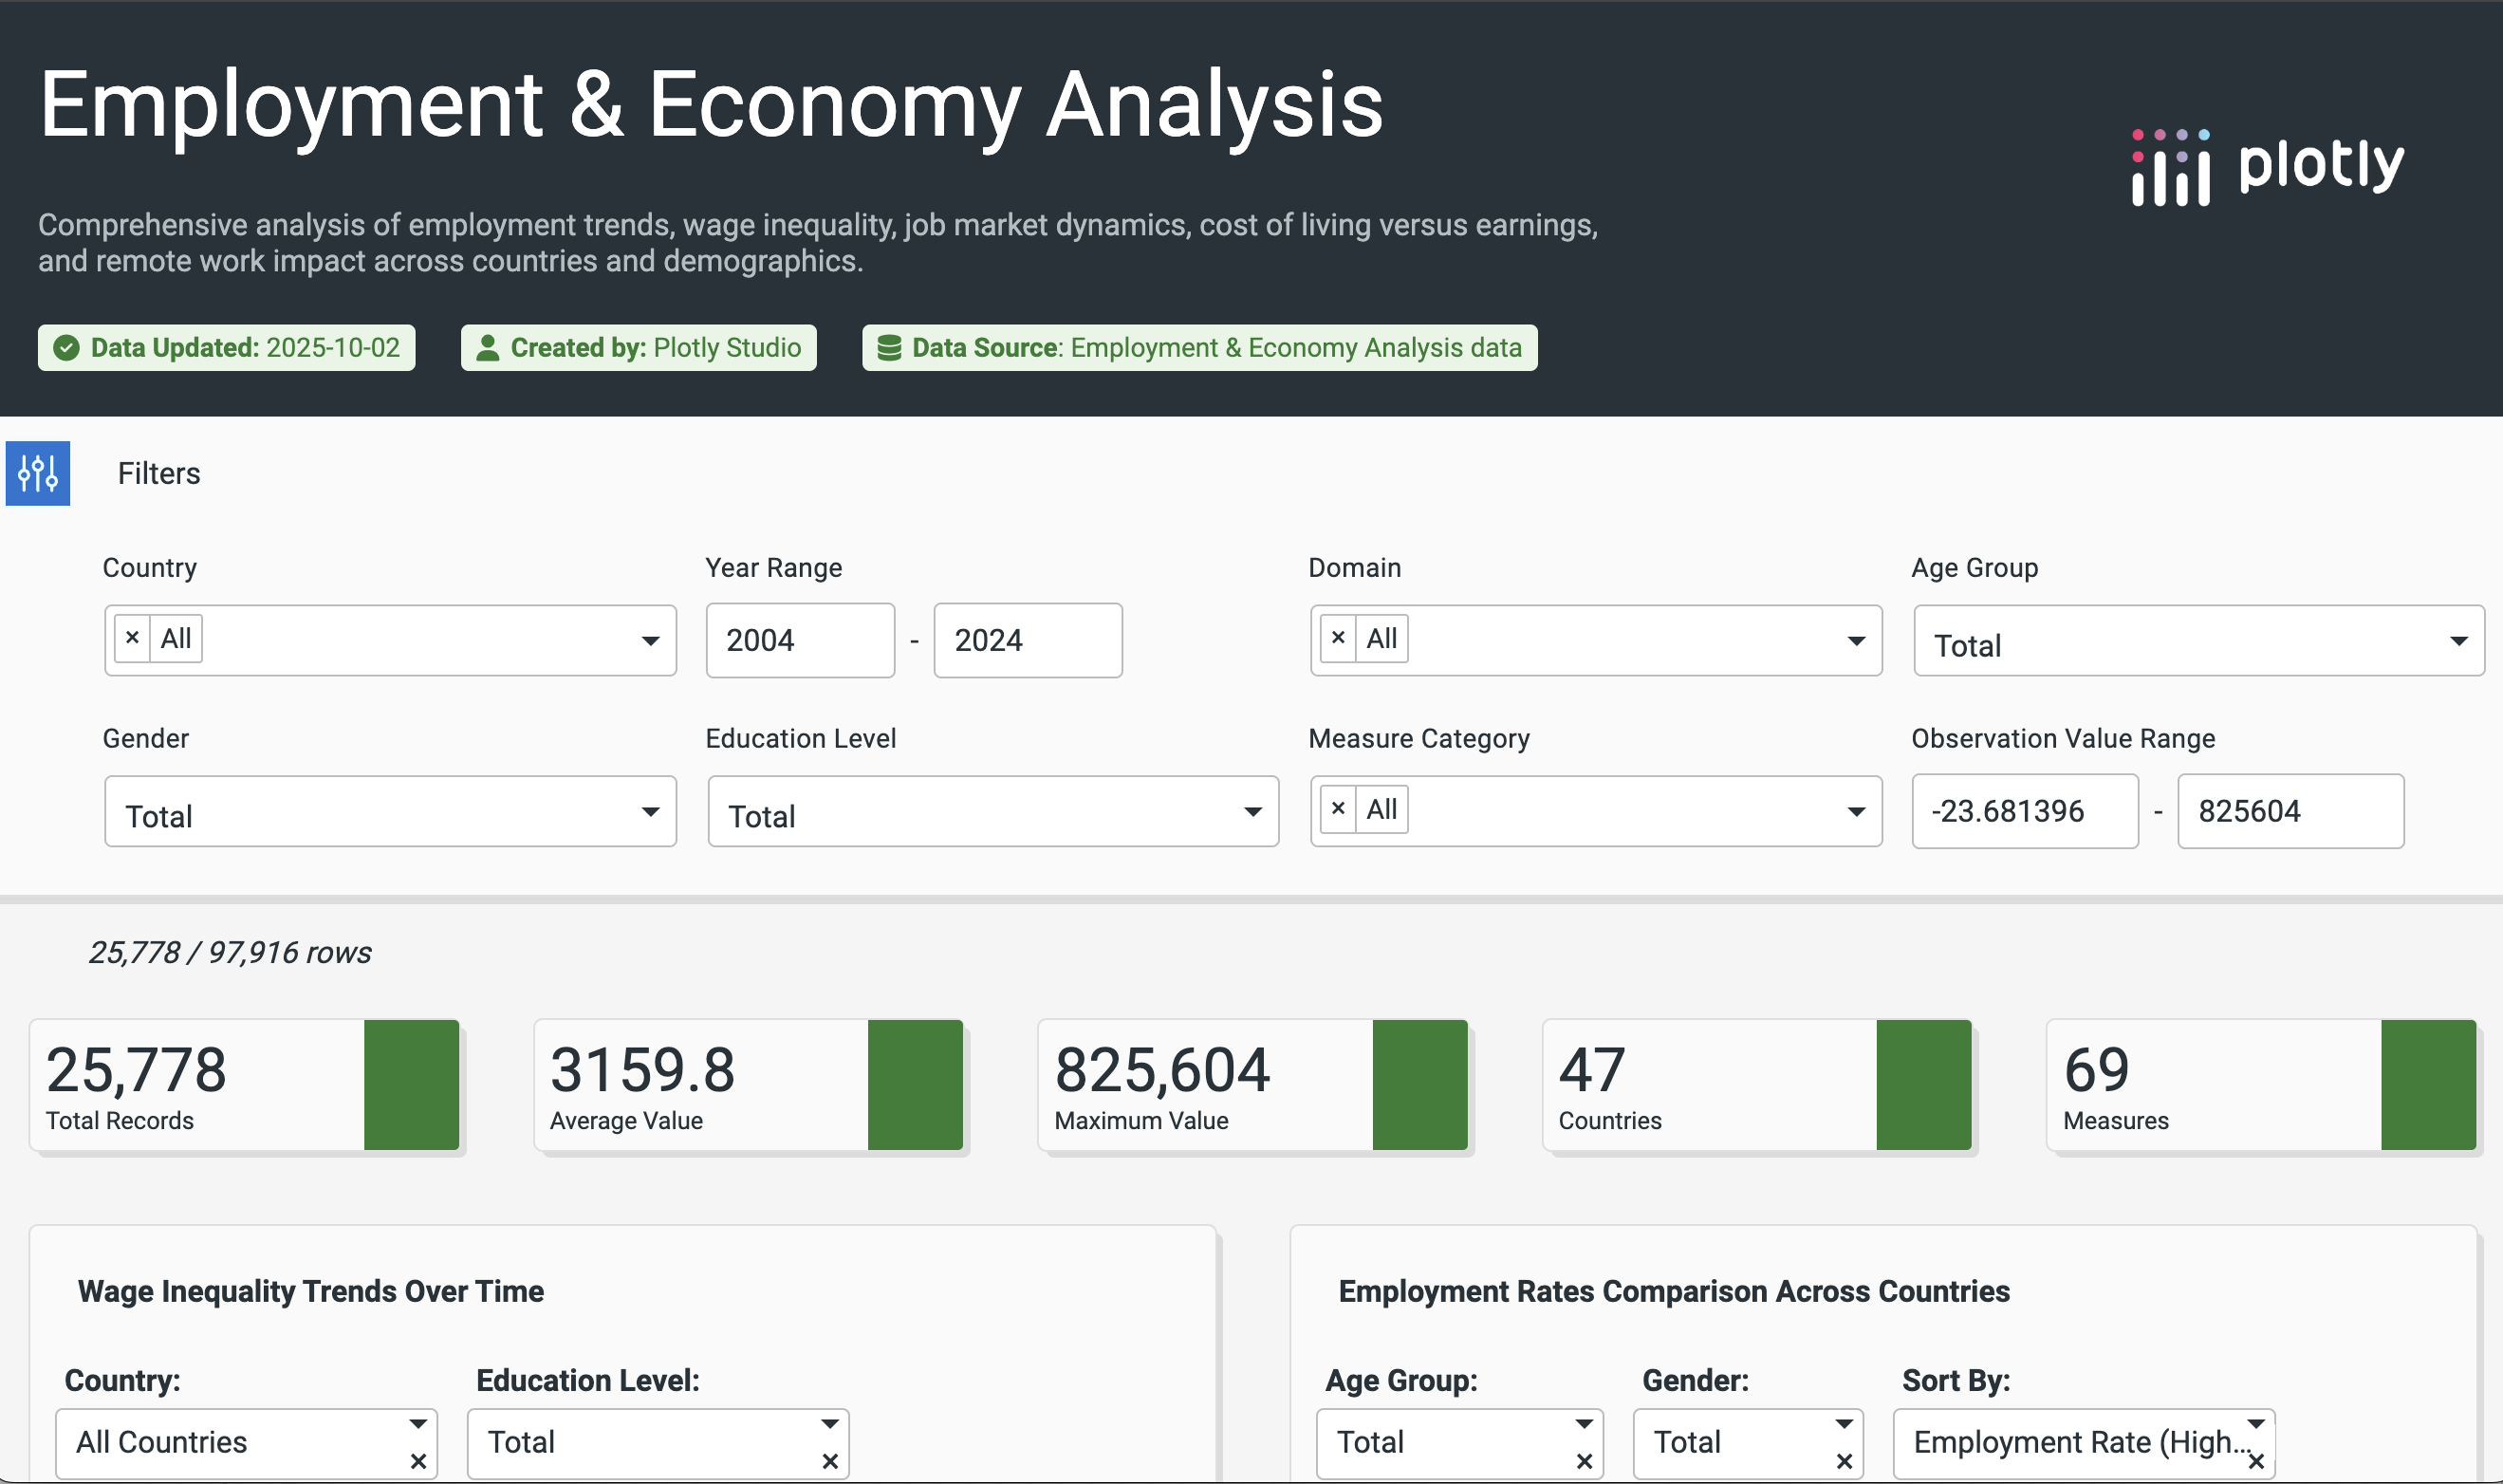2503x1484 pixels.
Task: Click the green swatch on Total Records card
Action: click(411, 1085)
